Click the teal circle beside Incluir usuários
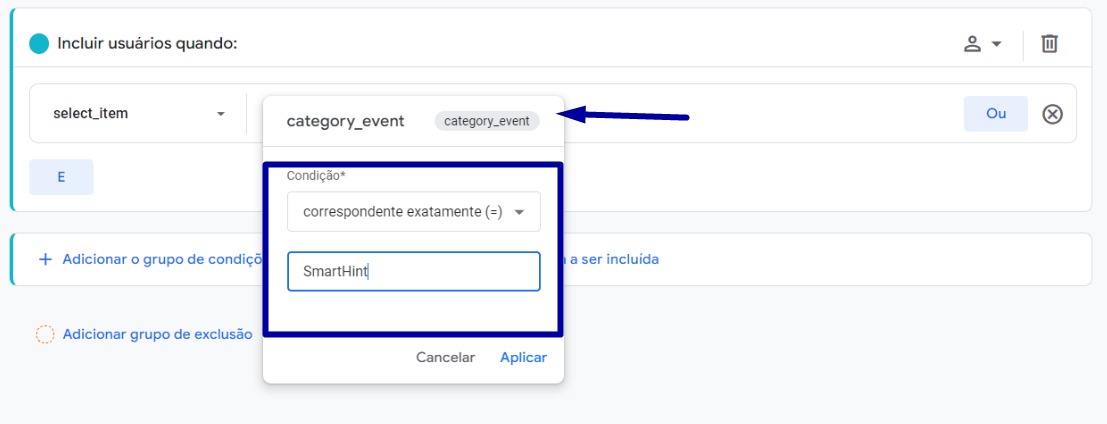 point(39,44)
